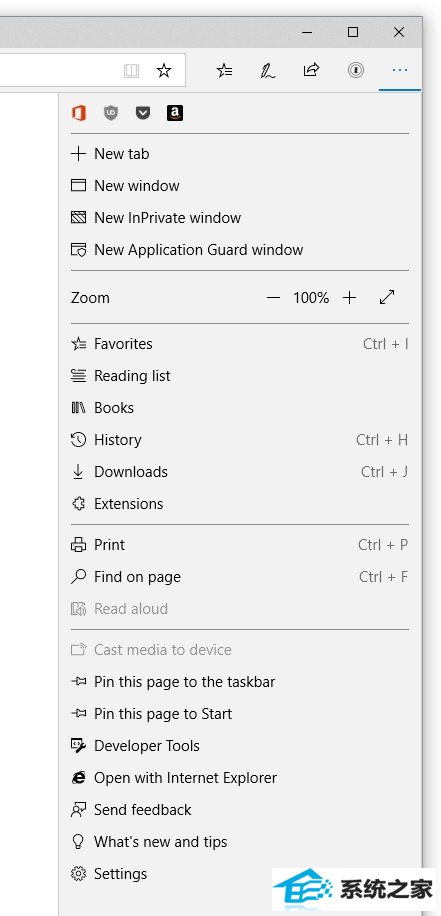
Task: Click the Share page icon
Action: coord(311,70)
